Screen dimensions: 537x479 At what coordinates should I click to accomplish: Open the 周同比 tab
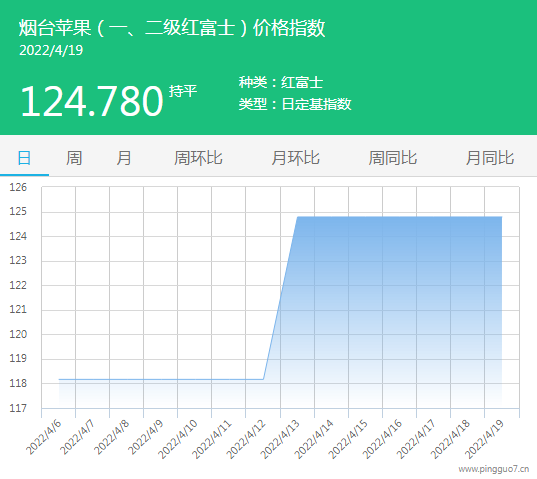(393, 158)
